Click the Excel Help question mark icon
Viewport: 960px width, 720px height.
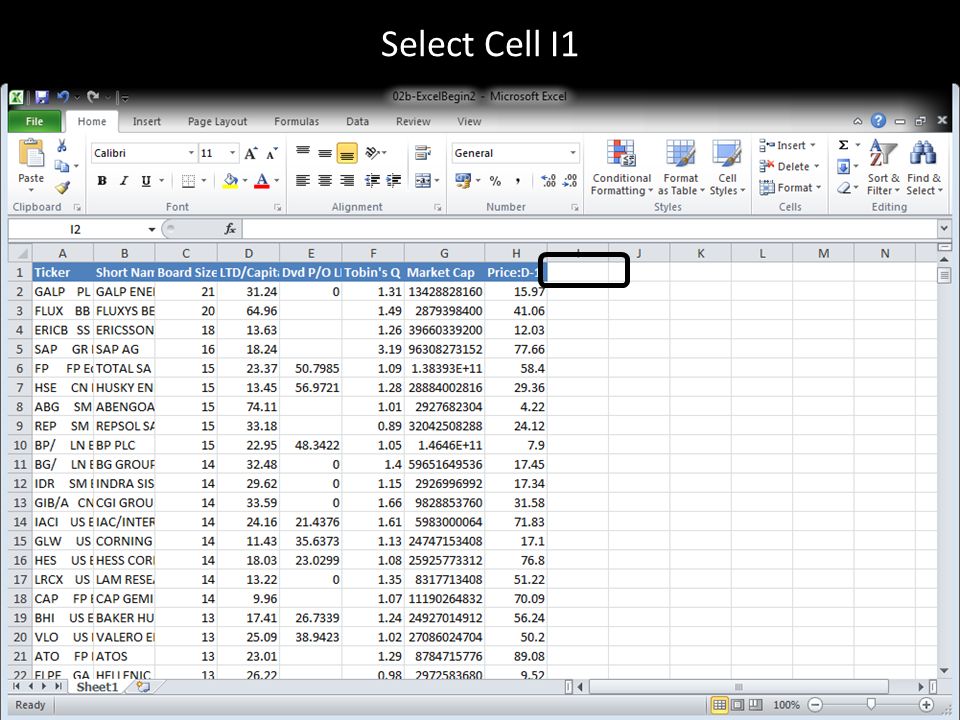click(x=878, y=121)
